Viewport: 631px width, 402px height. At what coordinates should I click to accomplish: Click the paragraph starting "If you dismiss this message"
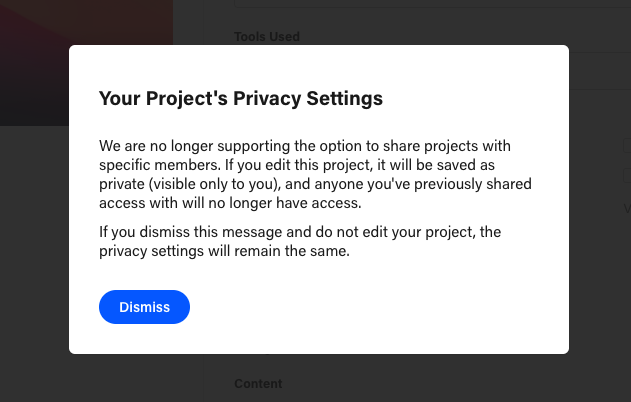(x=300, y=241)
